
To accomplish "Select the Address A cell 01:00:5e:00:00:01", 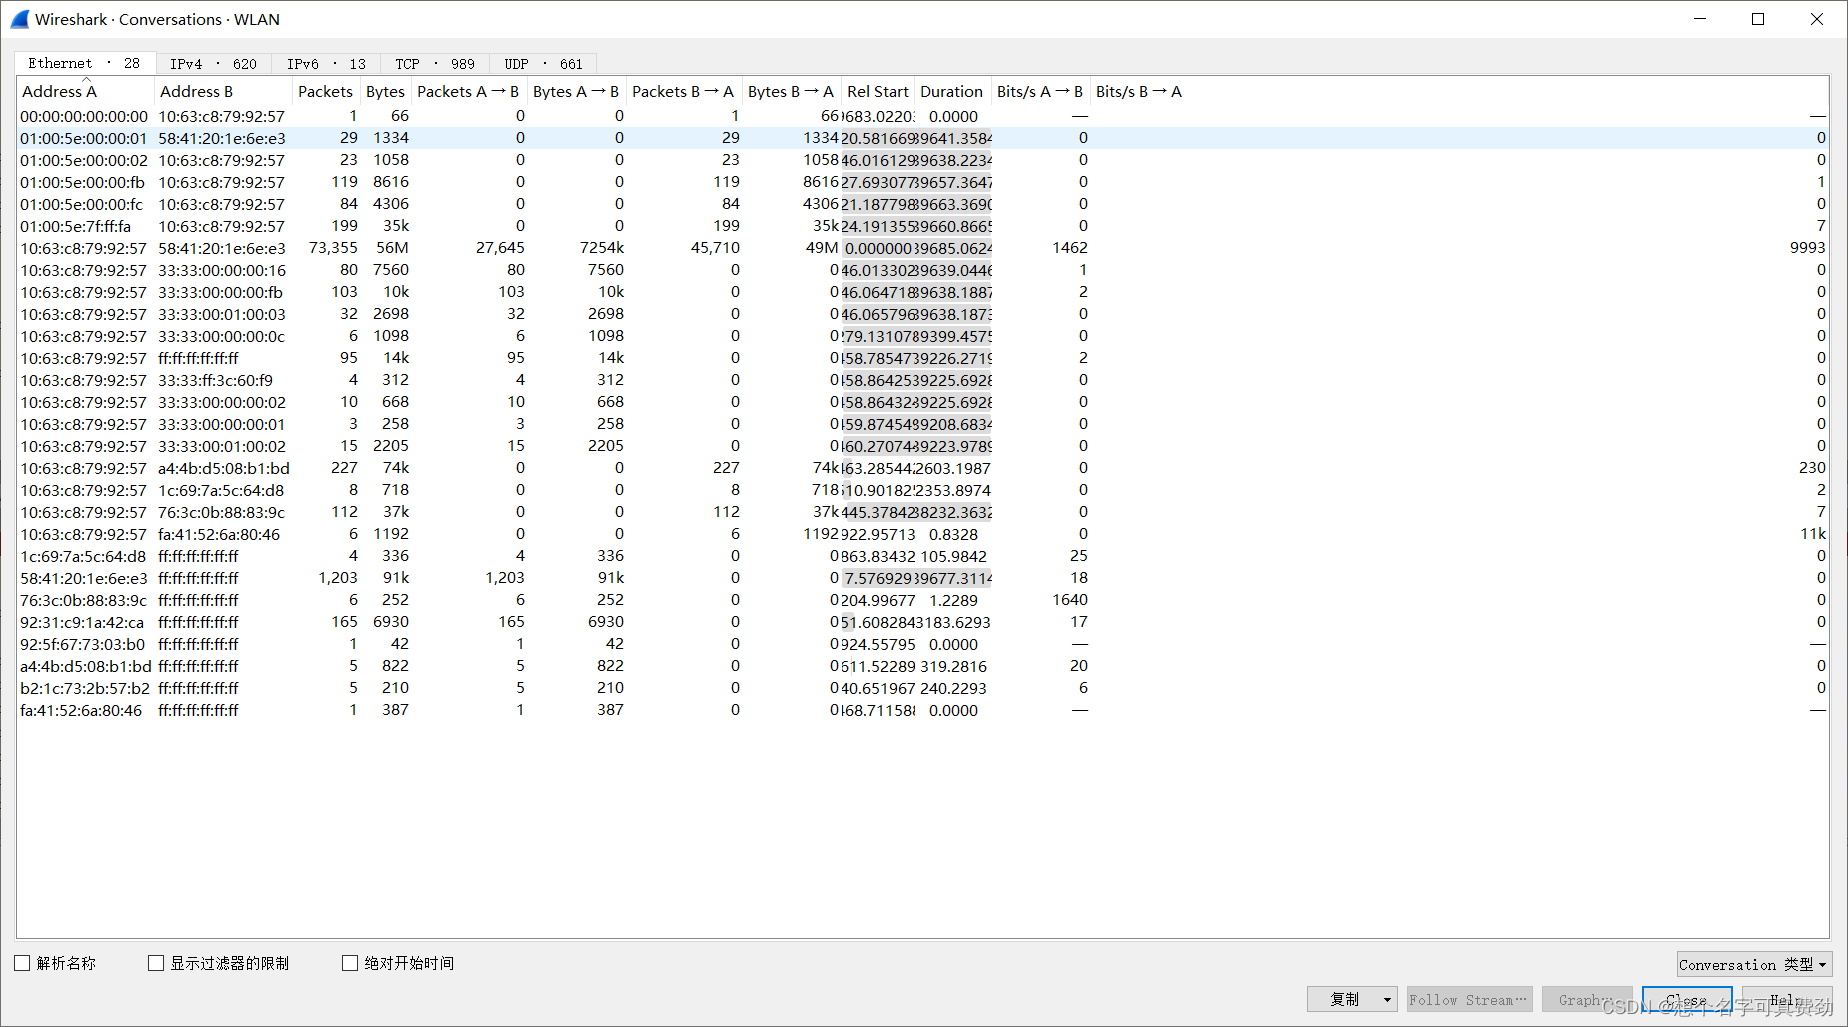I will pyautogui.click(x=84, y=138).
